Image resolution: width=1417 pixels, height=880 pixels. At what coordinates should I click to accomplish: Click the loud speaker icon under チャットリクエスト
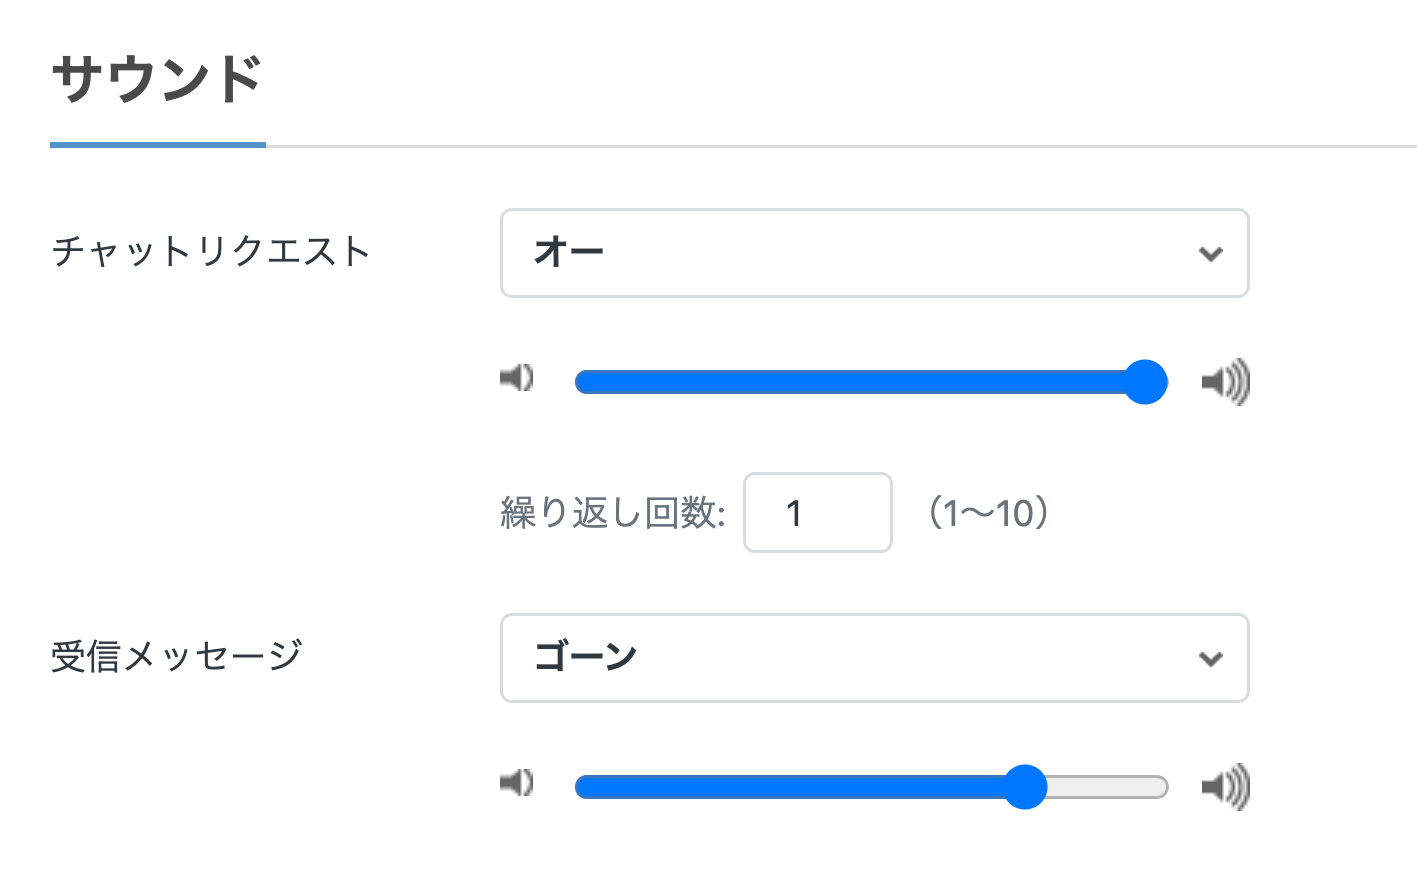[1225, 381]
